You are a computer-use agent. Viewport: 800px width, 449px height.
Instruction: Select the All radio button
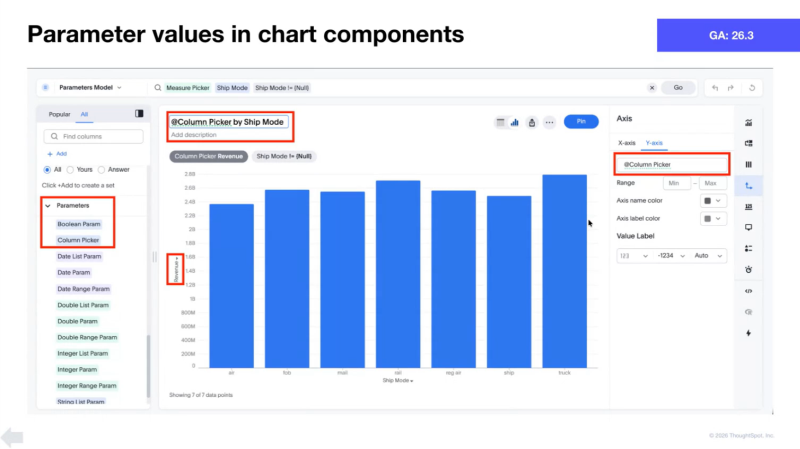coord(46,169)
